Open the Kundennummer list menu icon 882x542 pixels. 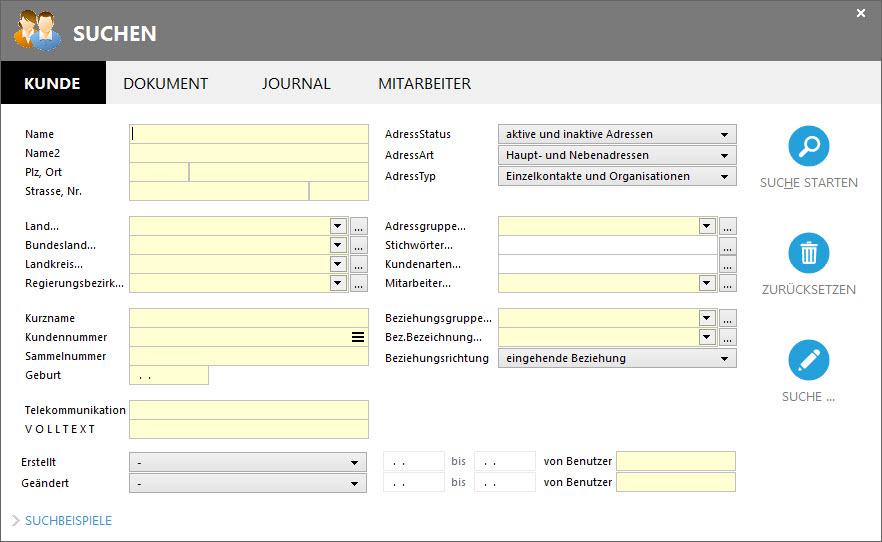click(x=358, y=338)
